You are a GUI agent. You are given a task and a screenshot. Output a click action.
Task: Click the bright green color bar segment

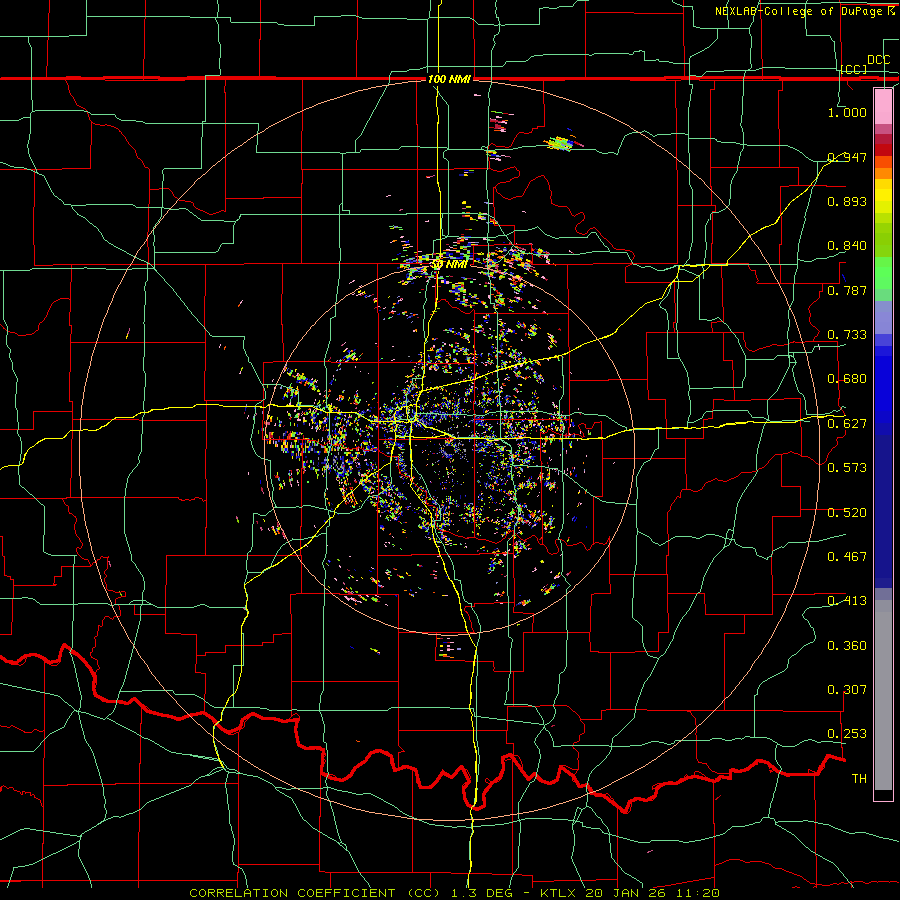883,273
